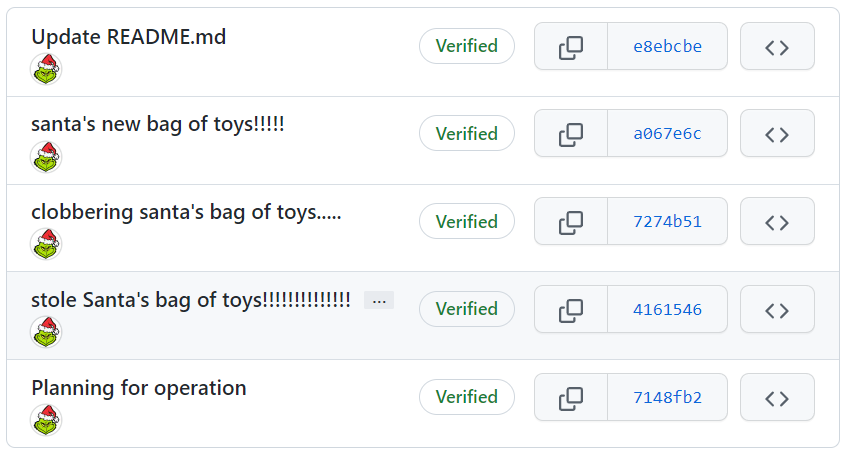Open commit hash link e8ebcbe

(667, 46)
